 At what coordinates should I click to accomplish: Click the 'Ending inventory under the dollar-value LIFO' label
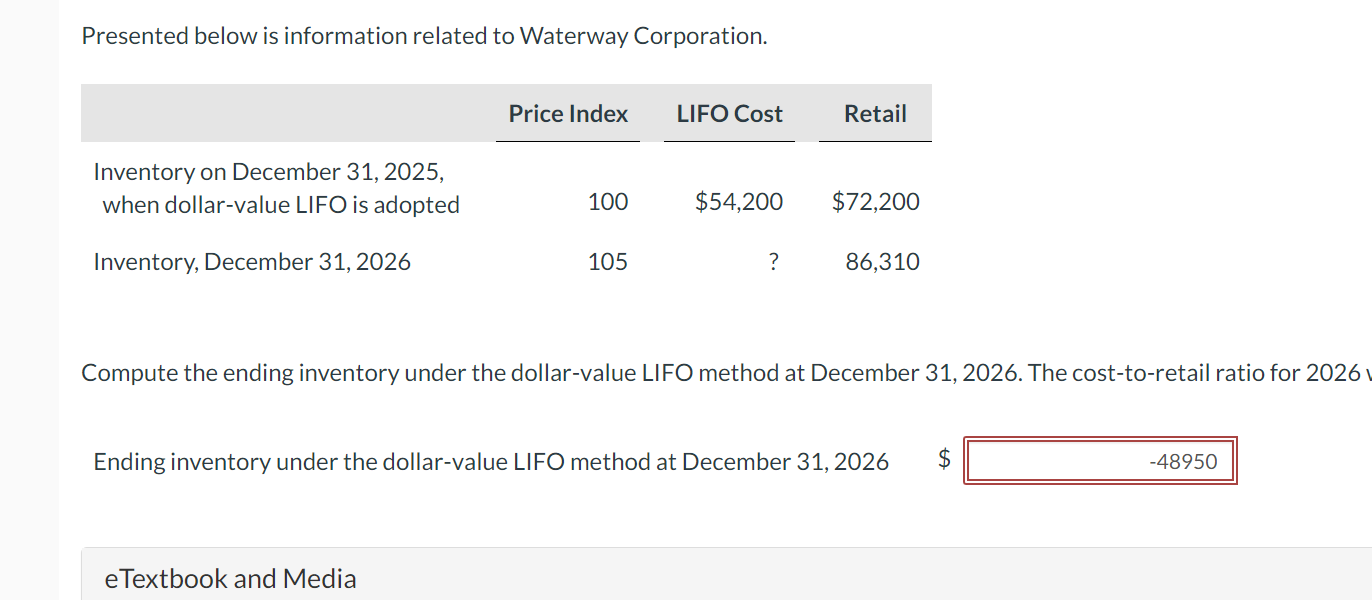490,461
